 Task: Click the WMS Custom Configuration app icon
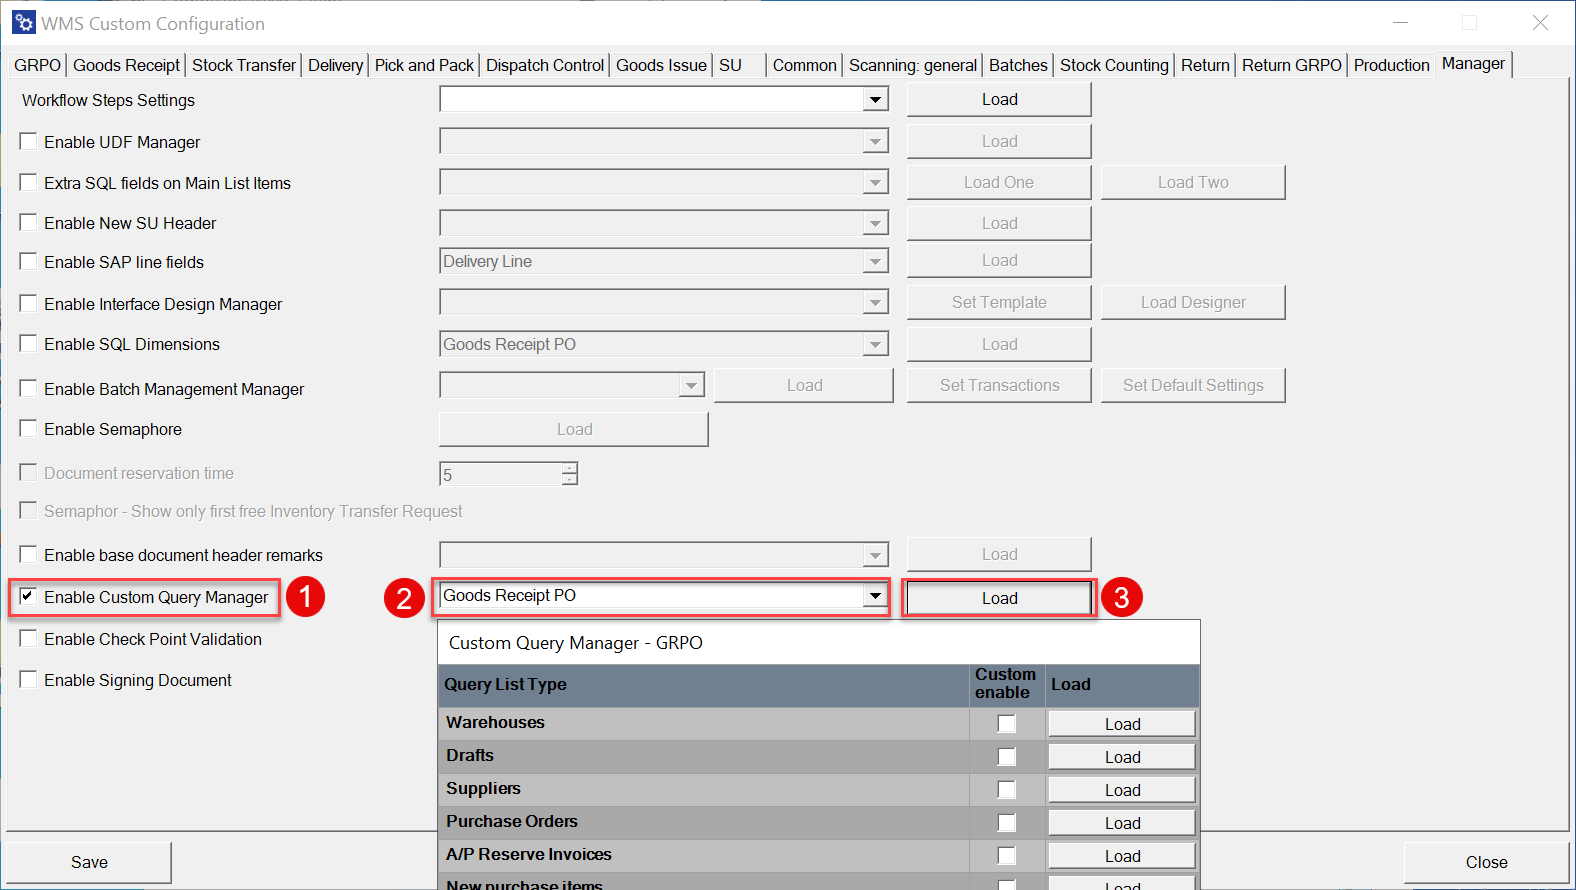click(x=23, y=22)
